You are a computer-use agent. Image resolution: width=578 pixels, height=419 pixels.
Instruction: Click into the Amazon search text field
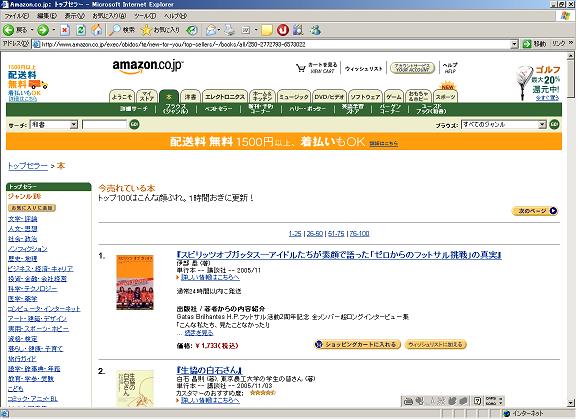(x=104, y=125)
